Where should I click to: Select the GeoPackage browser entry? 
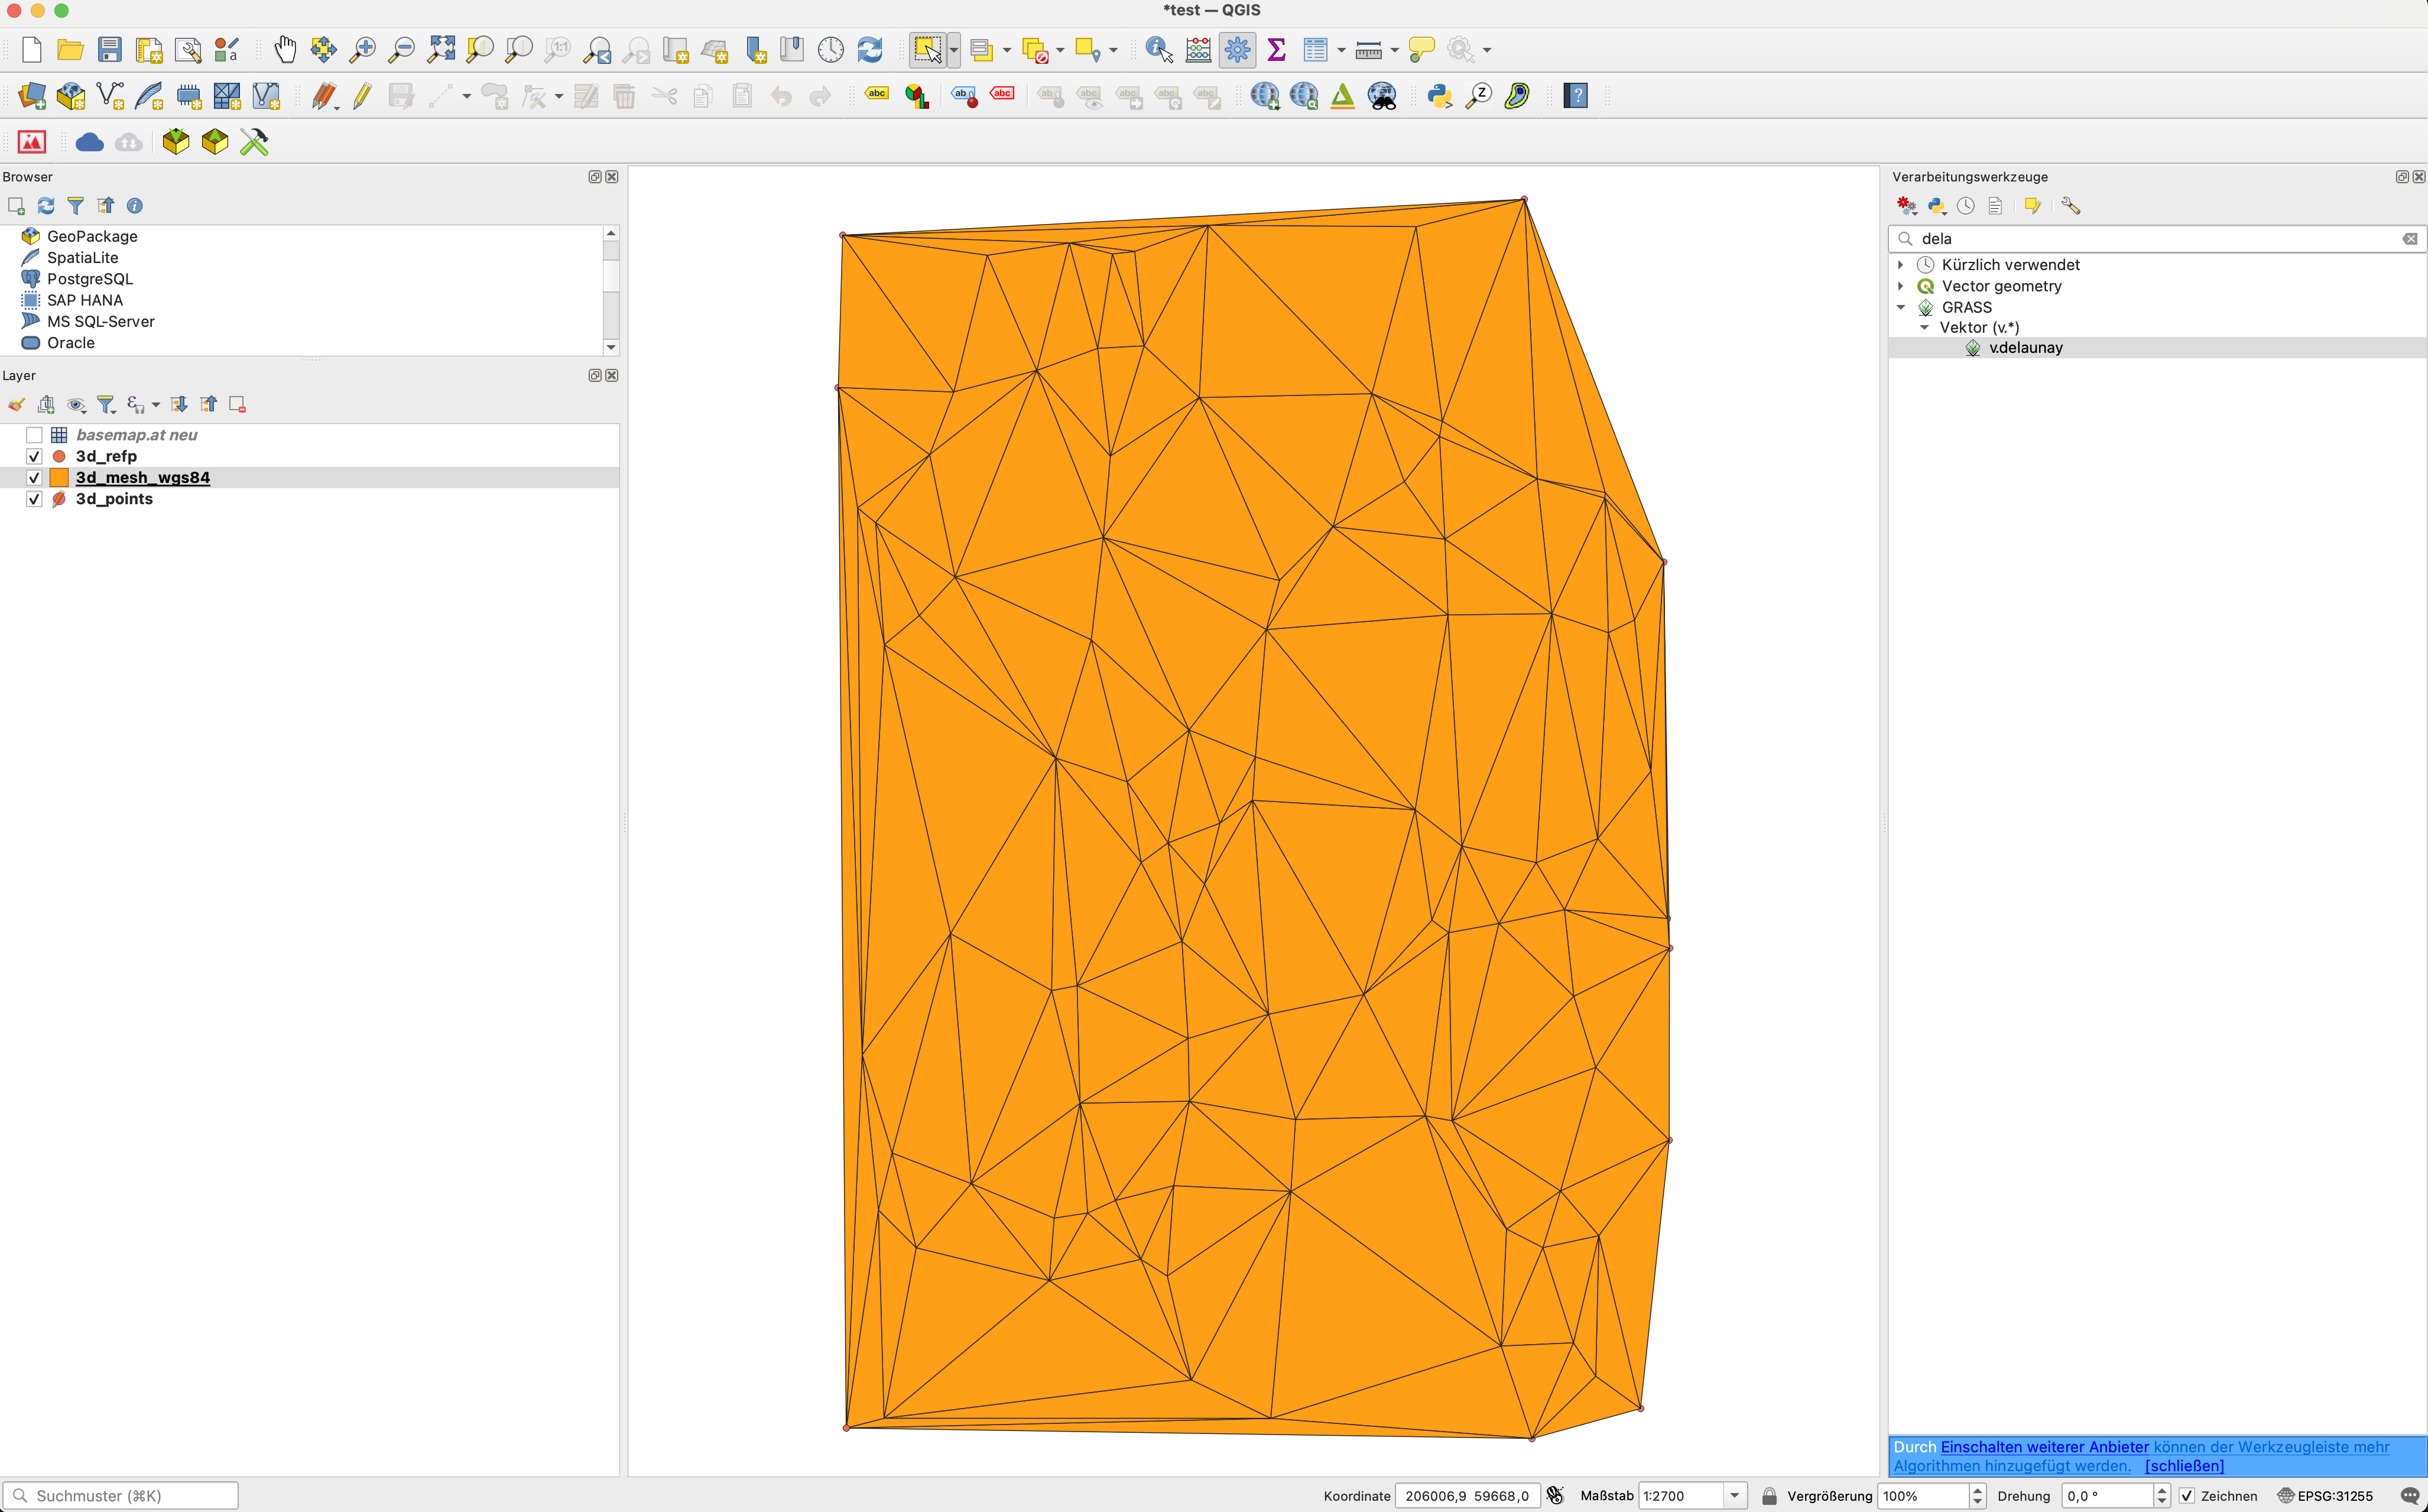[92, 236]
